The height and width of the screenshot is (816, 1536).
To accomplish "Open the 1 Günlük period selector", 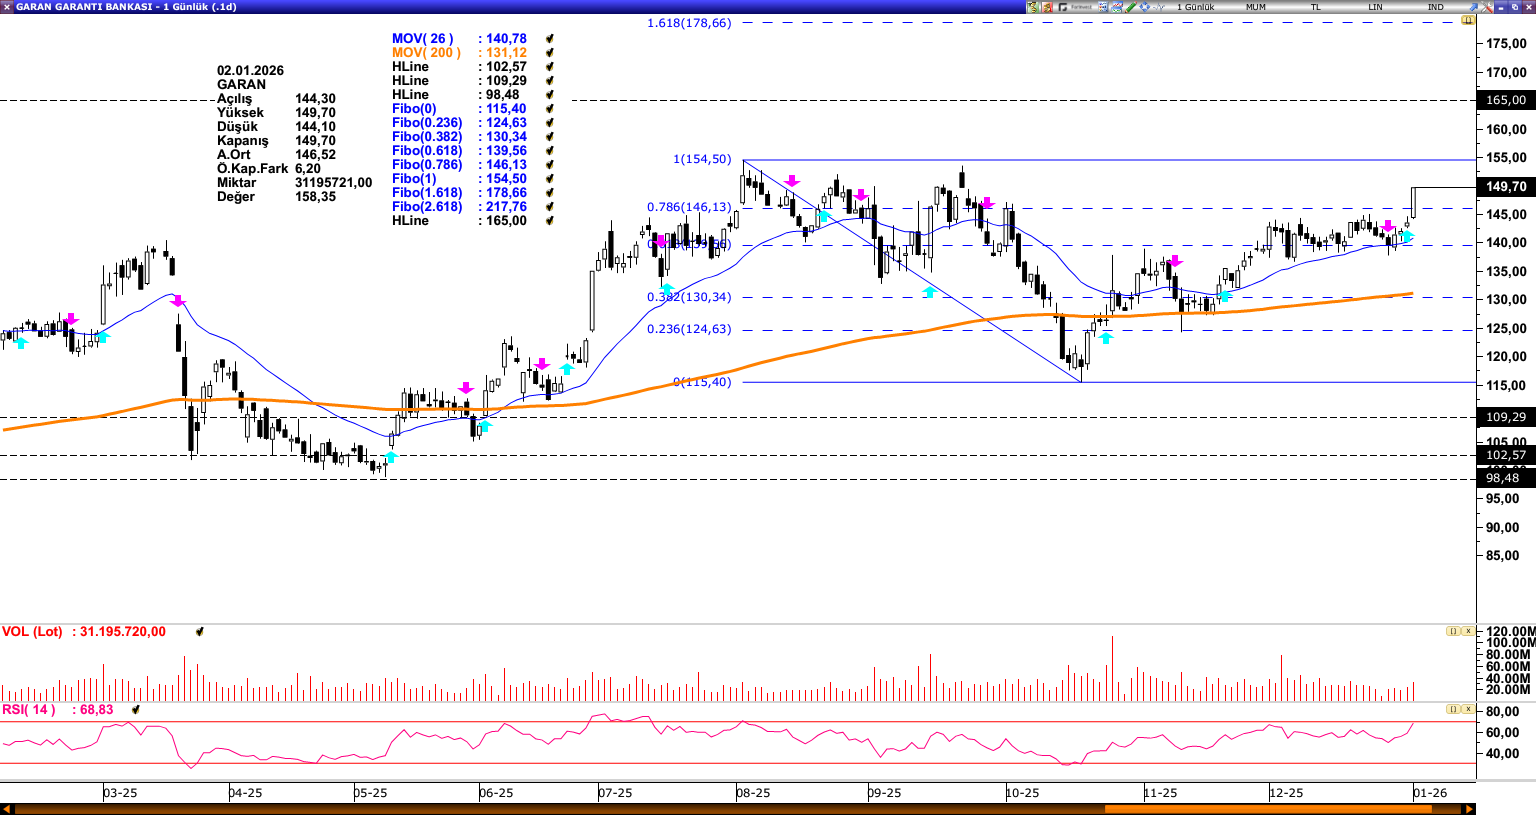I will [1196, 7].
